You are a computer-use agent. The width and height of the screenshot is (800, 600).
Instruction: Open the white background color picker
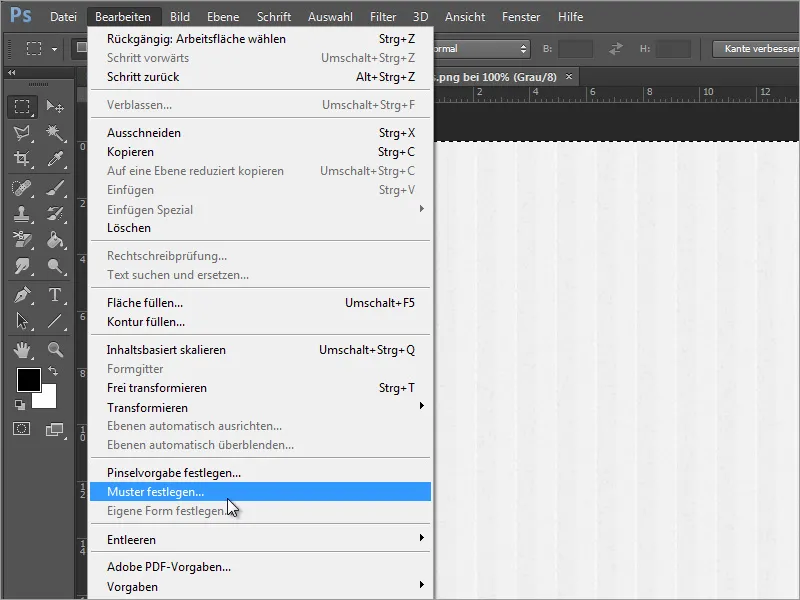click(48, 399)
